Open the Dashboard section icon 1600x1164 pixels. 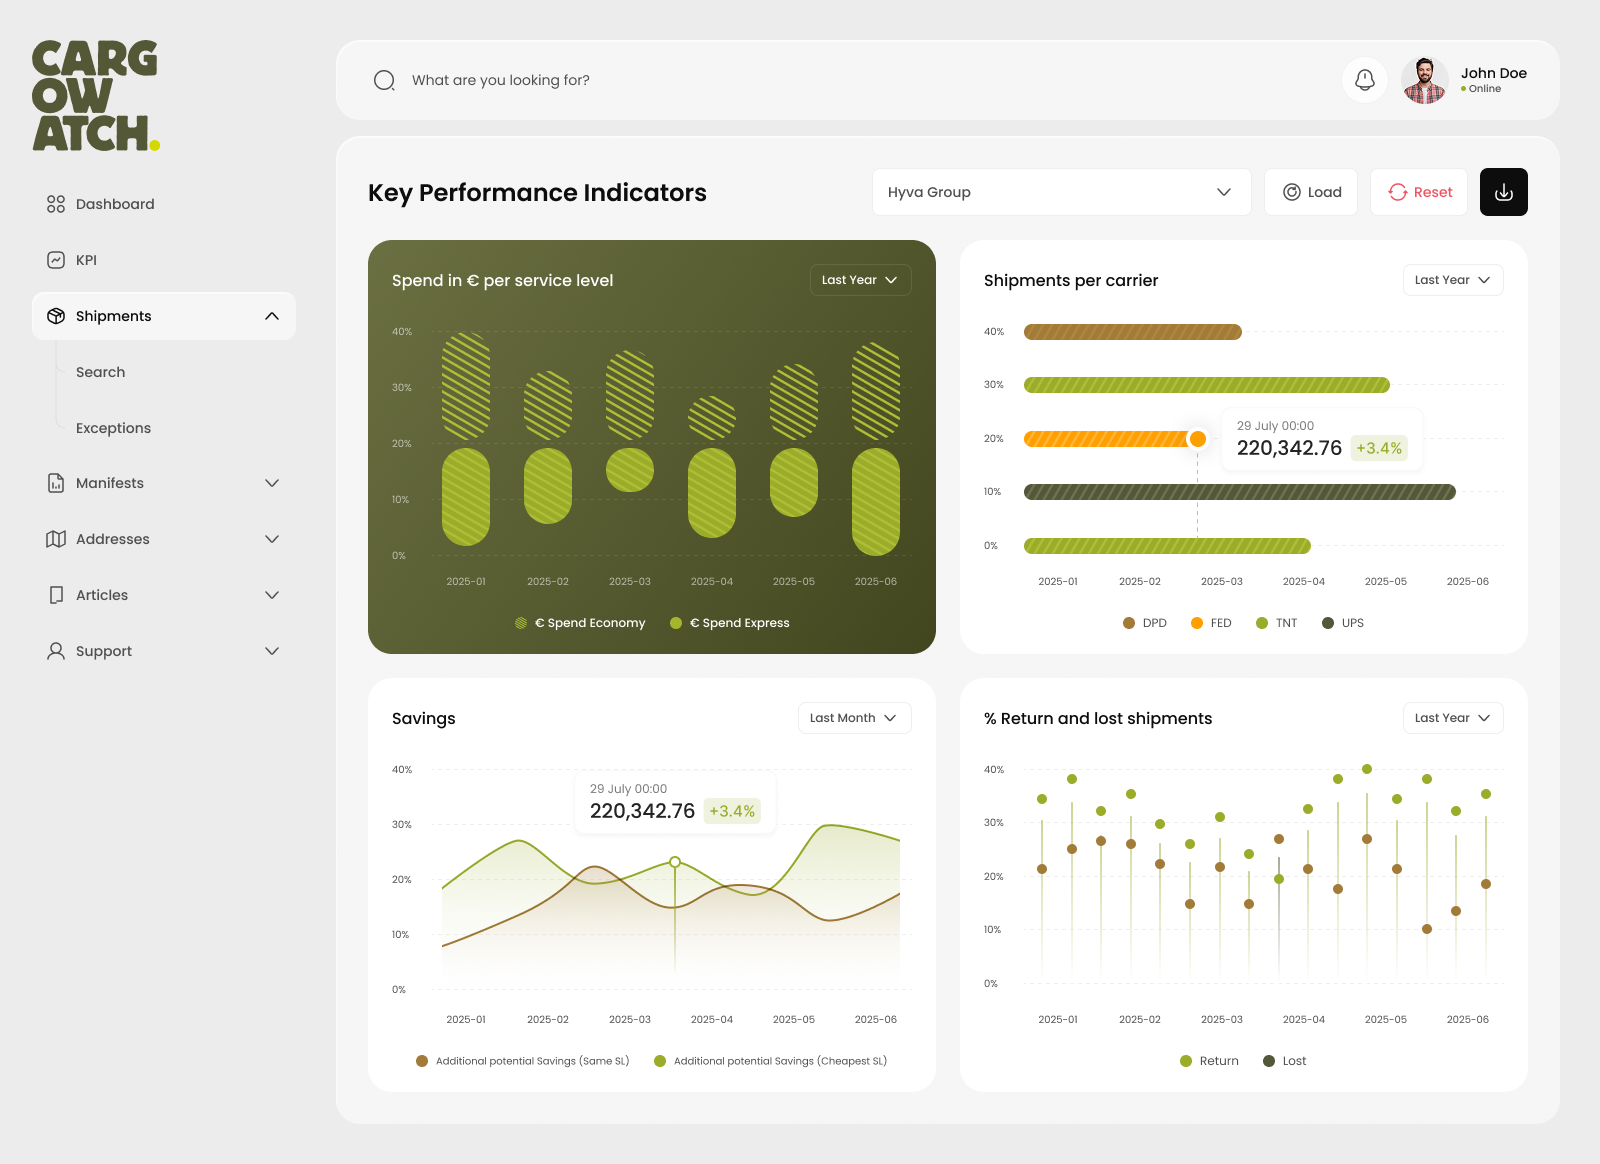[x=56, y=203]
